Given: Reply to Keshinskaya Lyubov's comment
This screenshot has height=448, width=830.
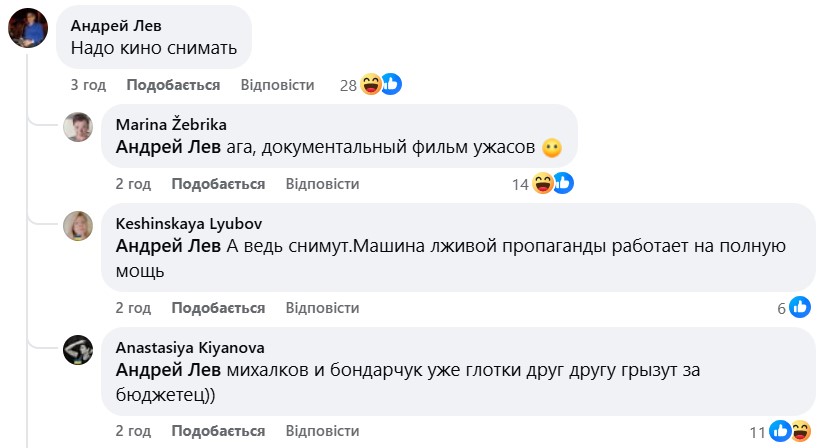Looking at the screenshot, I should coord(322,308).
